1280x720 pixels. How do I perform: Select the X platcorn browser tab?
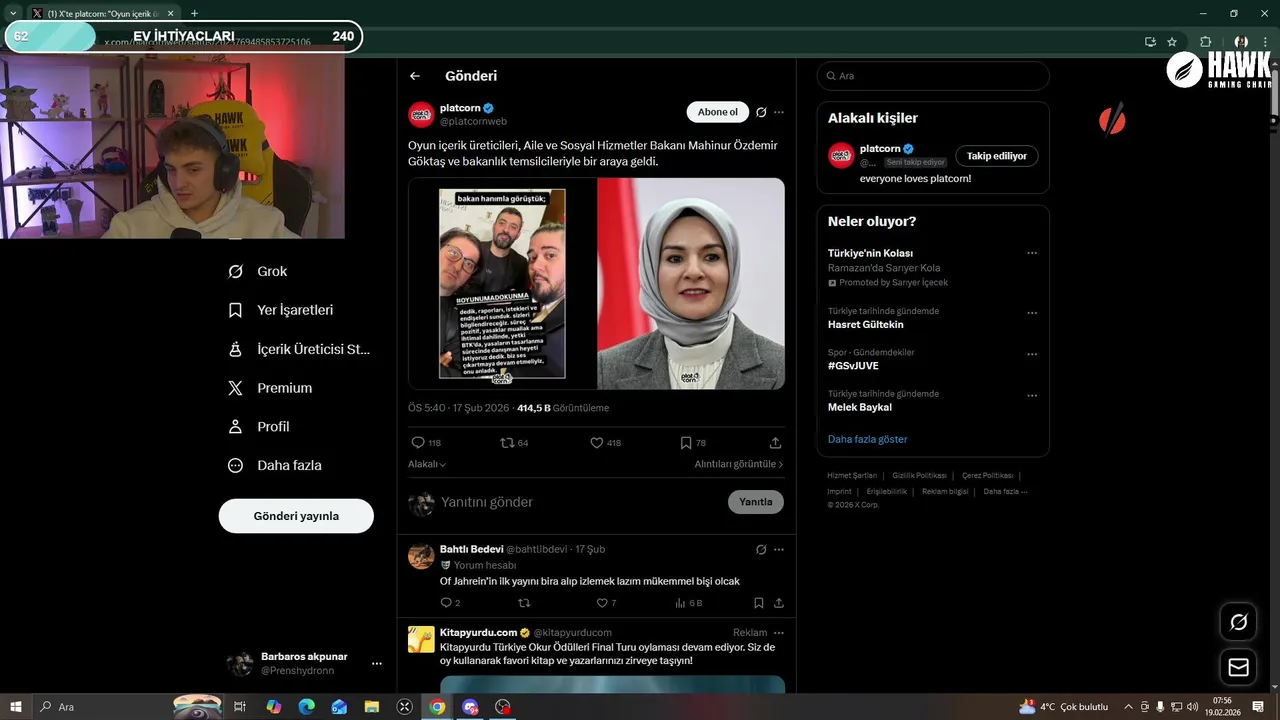[x=102, y=13]
